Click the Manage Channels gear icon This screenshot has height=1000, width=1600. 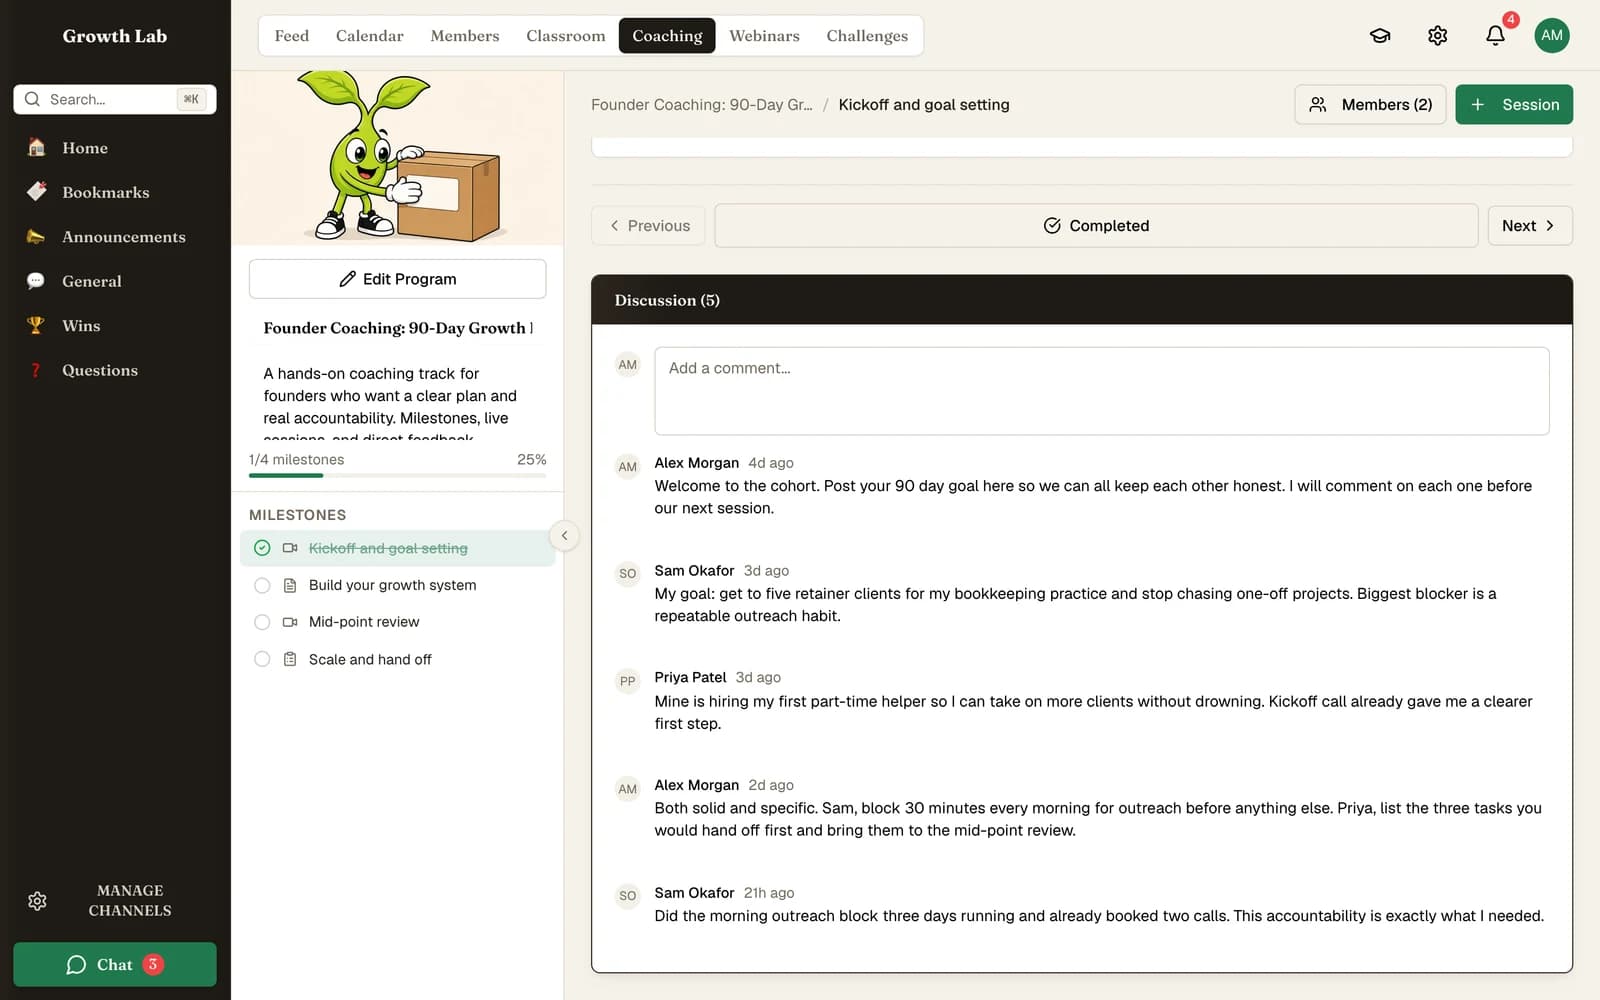tap(37, 901)
